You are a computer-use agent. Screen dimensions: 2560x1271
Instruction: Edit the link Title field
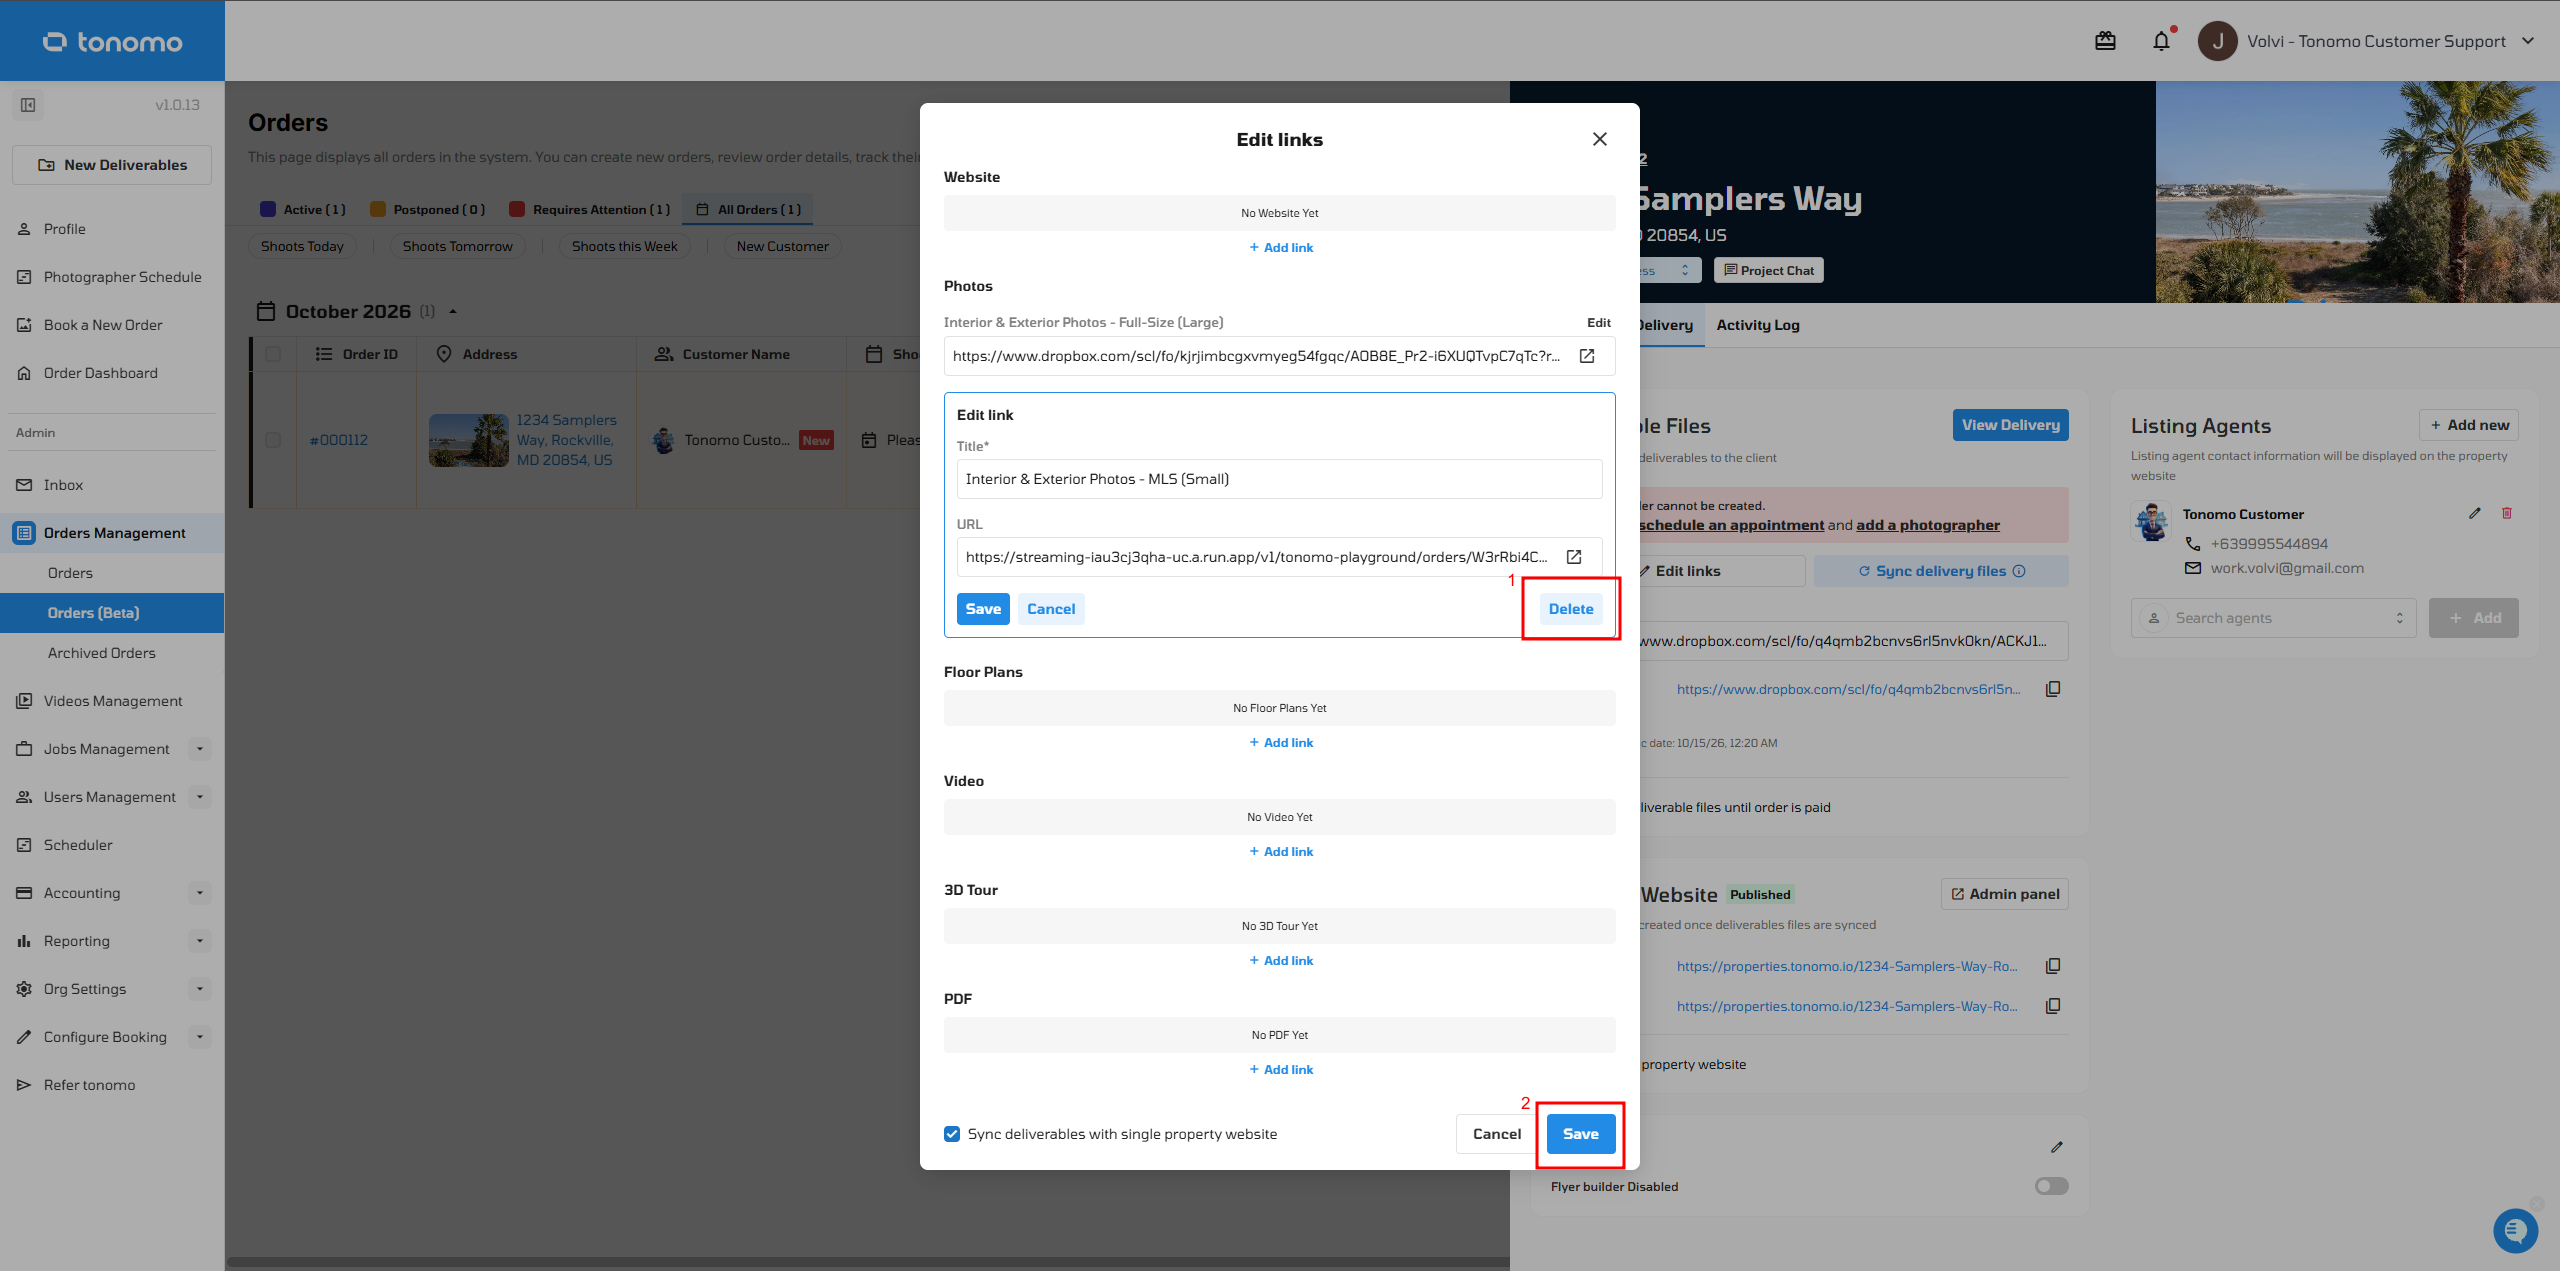(1279, 479)
